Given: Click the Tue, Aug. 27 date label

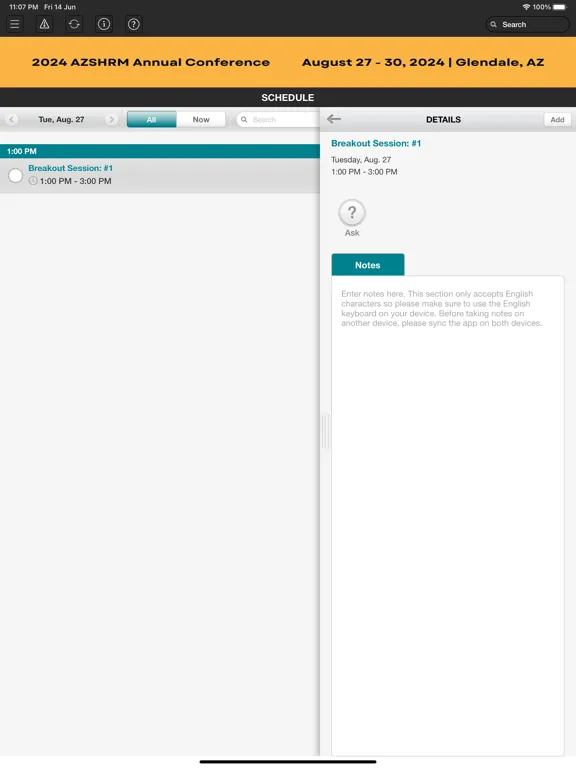Looking at the screenshot, I should click(x=62, y=120).
